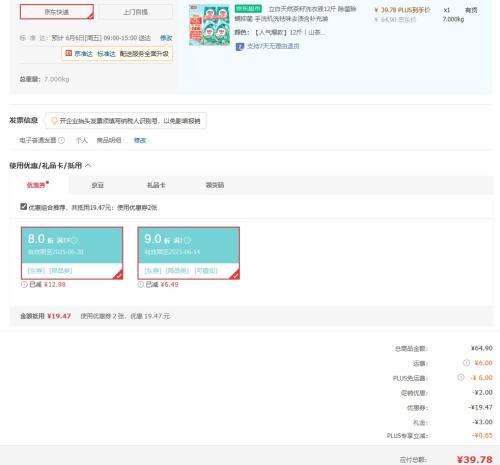Image resolution: width=500 pixels, height=465 pixels.
Task: Click info icon next to PLUS免运费 amount
Action: point(461,377)
